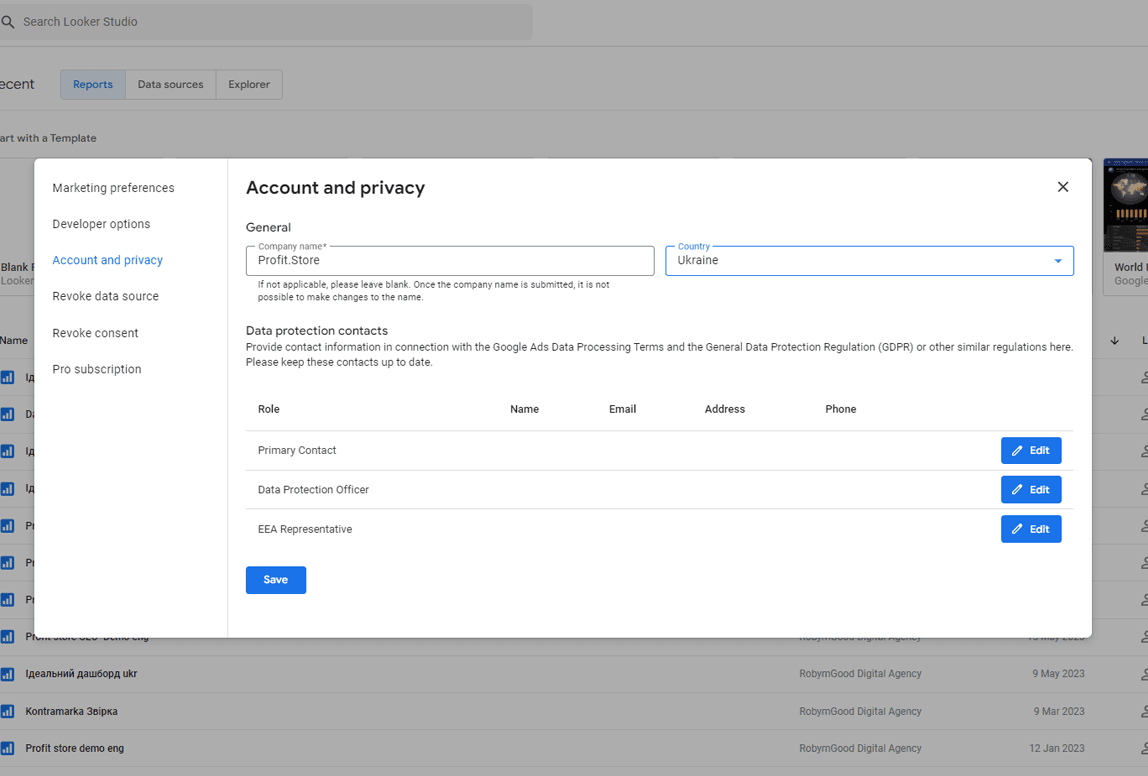The image size is (1148, 776).
Task: Open Revoke data source section
Action: tap(105, 296)
